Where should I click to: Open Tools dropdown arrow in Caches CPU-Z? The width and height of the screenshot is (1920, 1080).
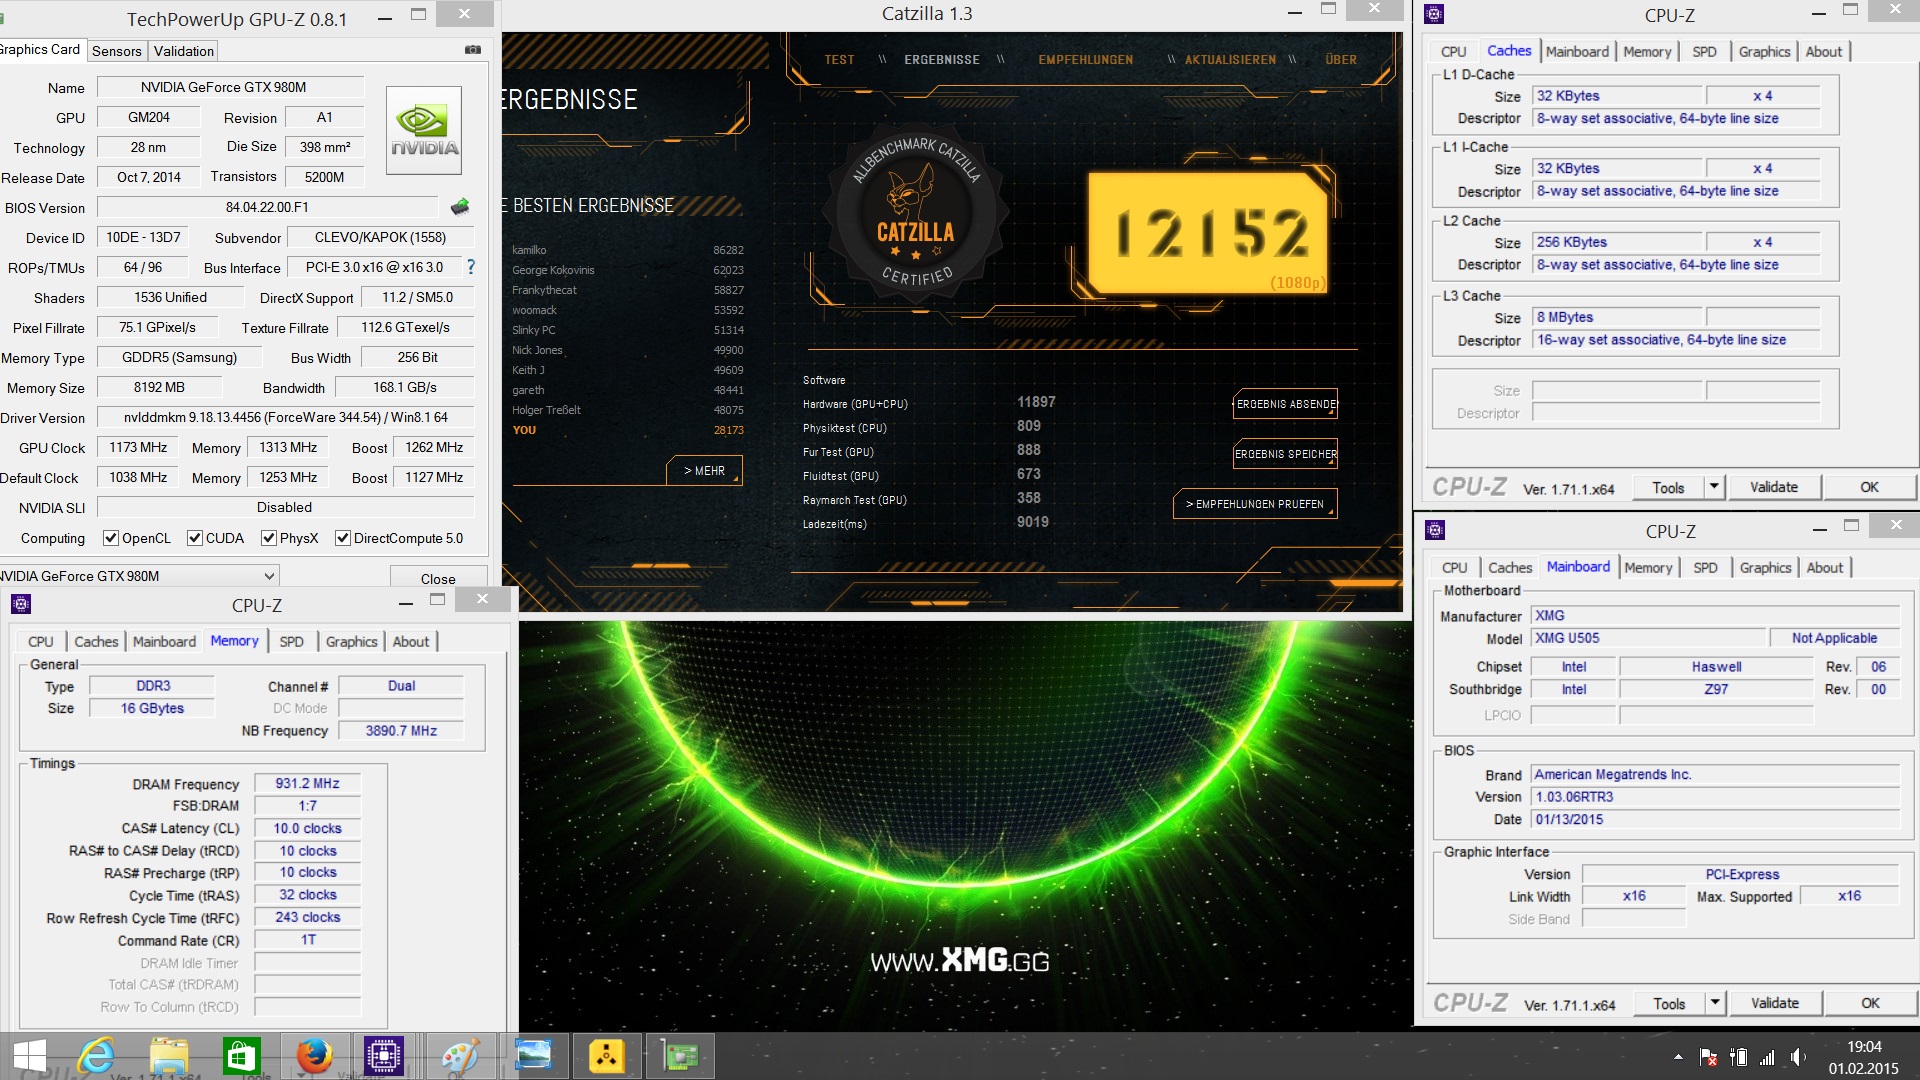(1714, 487)
